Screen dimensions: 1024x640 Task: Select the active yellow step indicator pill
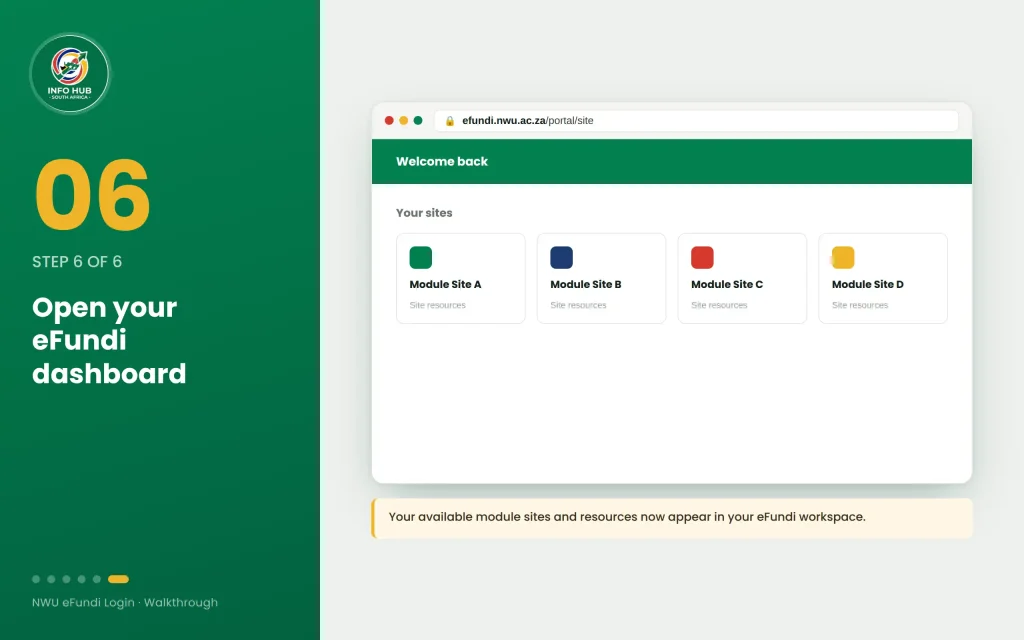[118, 579]
